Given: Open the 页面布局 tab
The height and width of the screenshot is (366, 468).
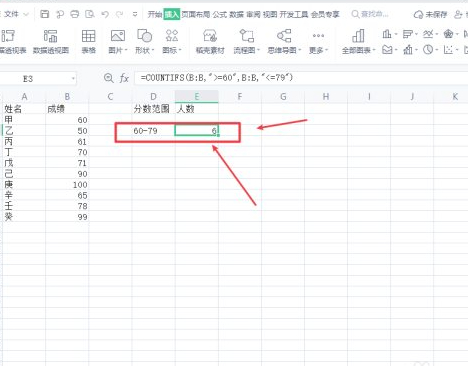Looking at the screenshot, I should (x=196, y=14).
